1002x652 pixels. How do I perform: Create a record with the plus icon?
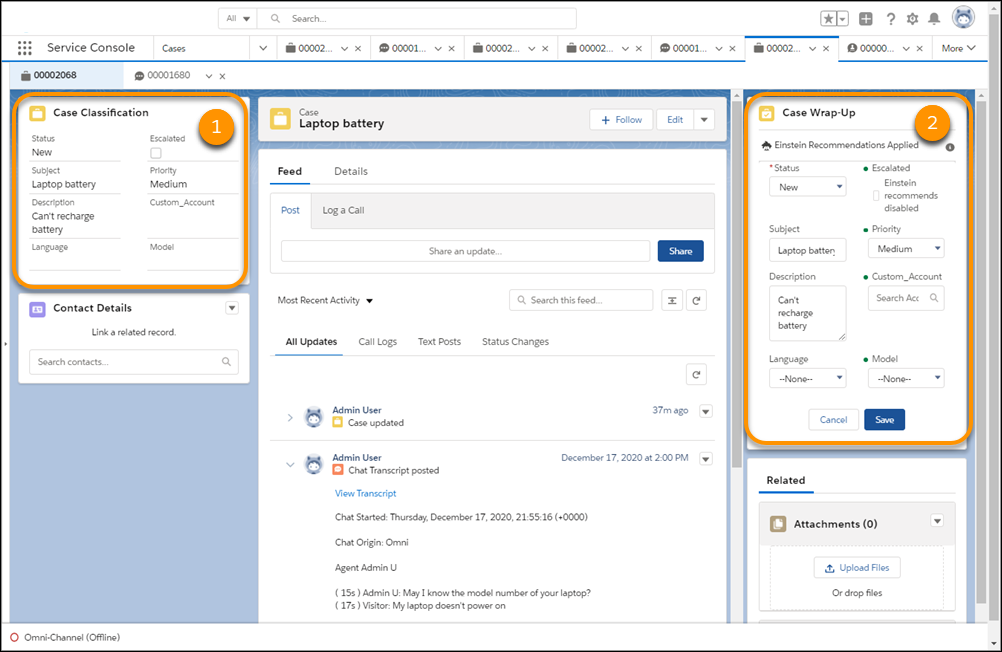click(866, 18)
